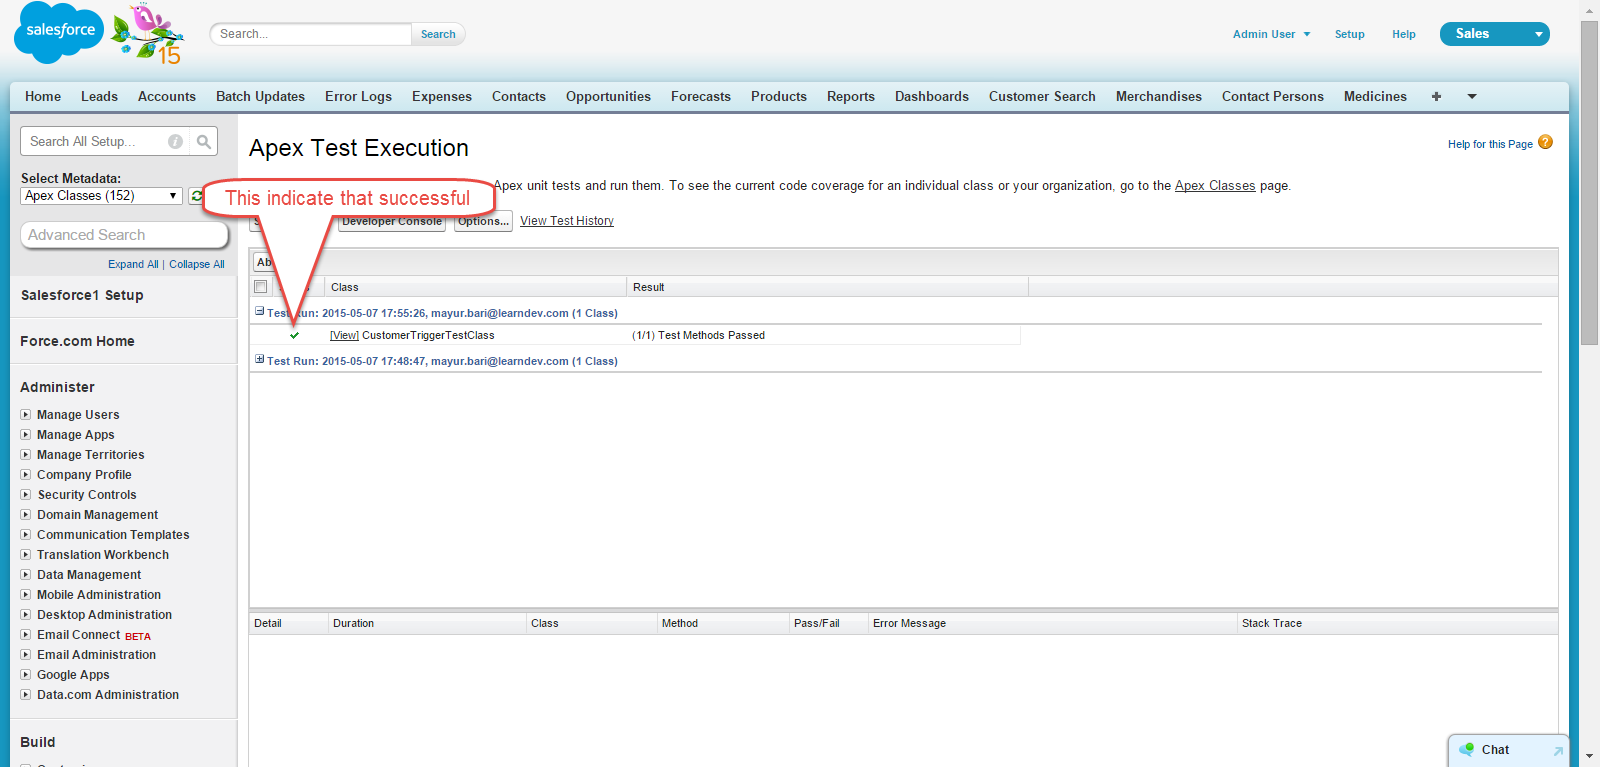1600x767 pixels.
Task: Click the global Search input field
Action: tap(311, 34)
